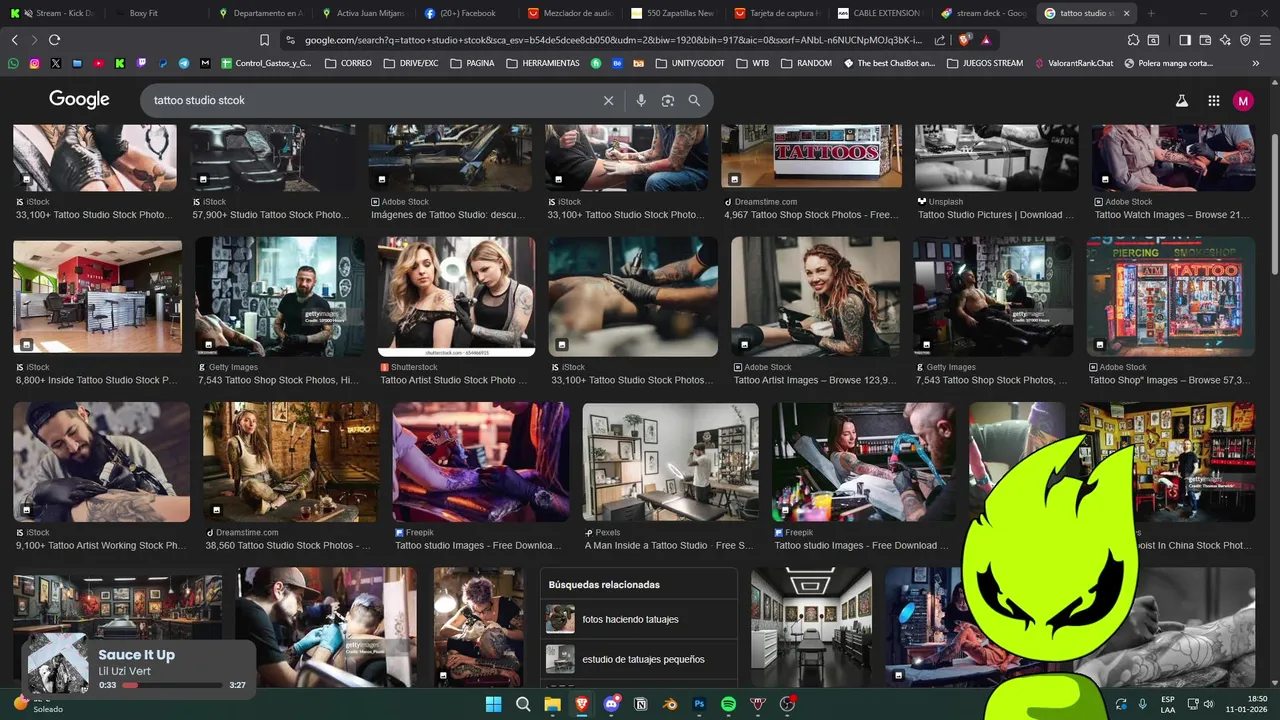Open Discord from the taskbar
The image size is (1280, 720).
611,704
